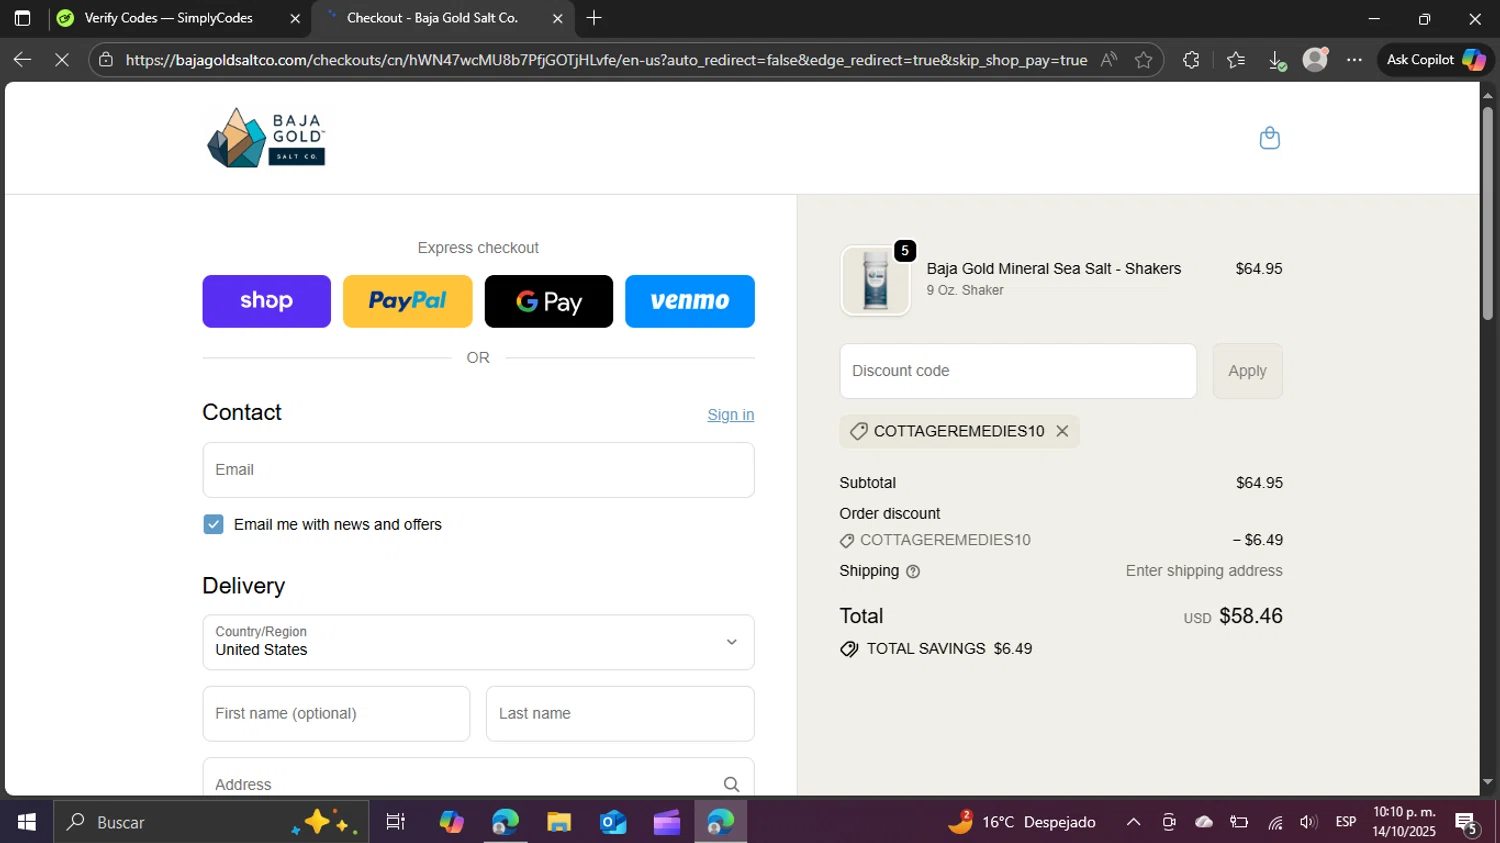Viewport: 1500px width, 843px height.
Task: Choose PayPal express checkout
Action: pyautogui.click(x=407, y=301)
